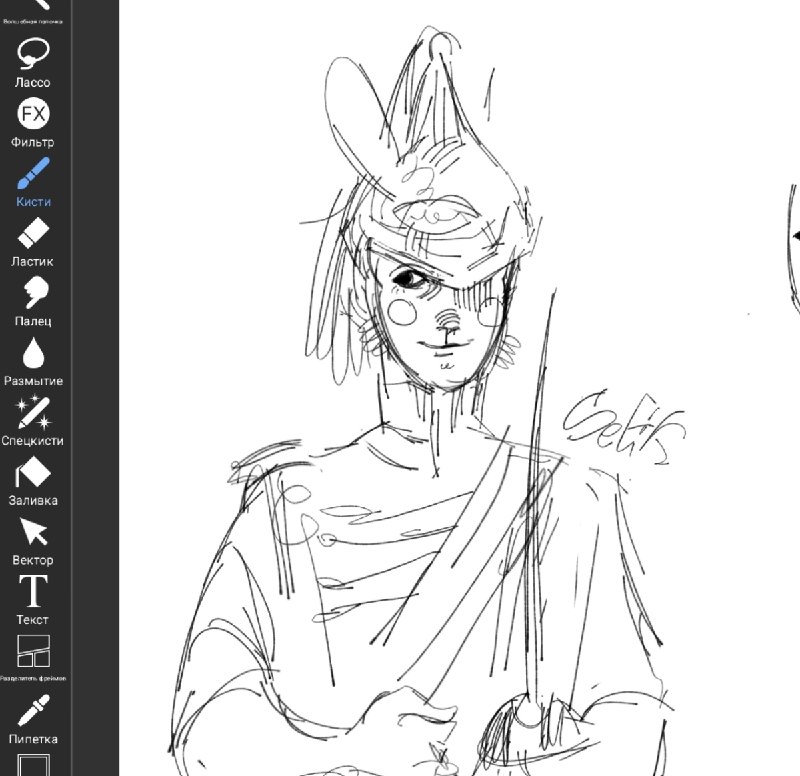Activate the Размытие (Blur) droplet tool
This screenshot has height=776, width=800.
(x=33, y=362)
